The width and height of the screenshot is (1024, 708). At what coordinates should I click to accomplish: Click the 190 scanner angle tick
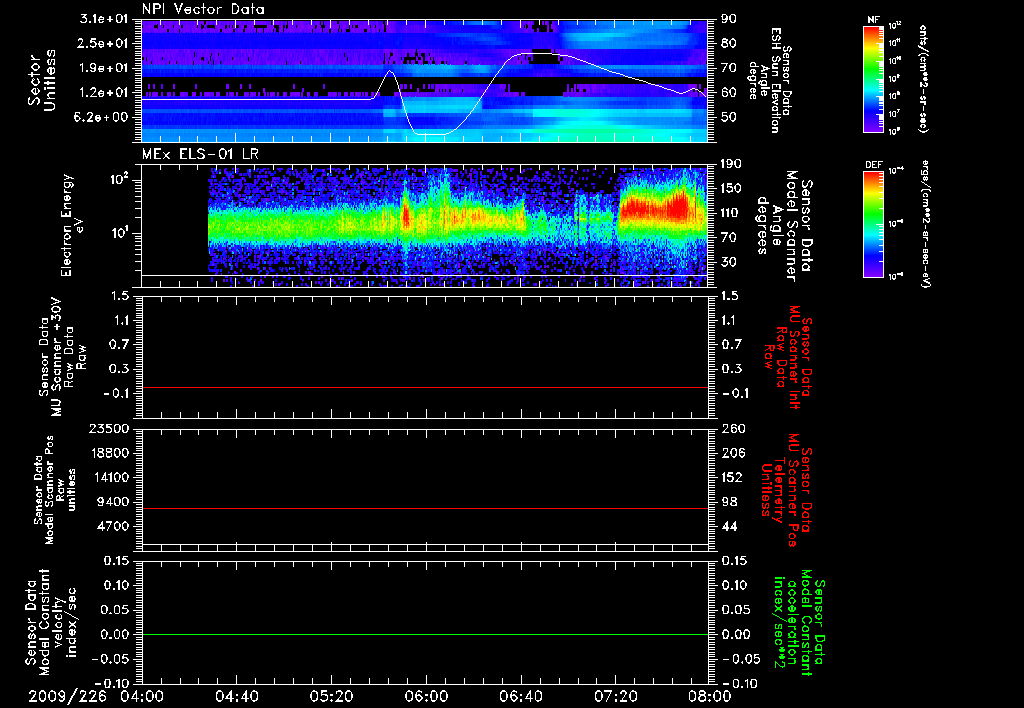[x=733, y=164]
